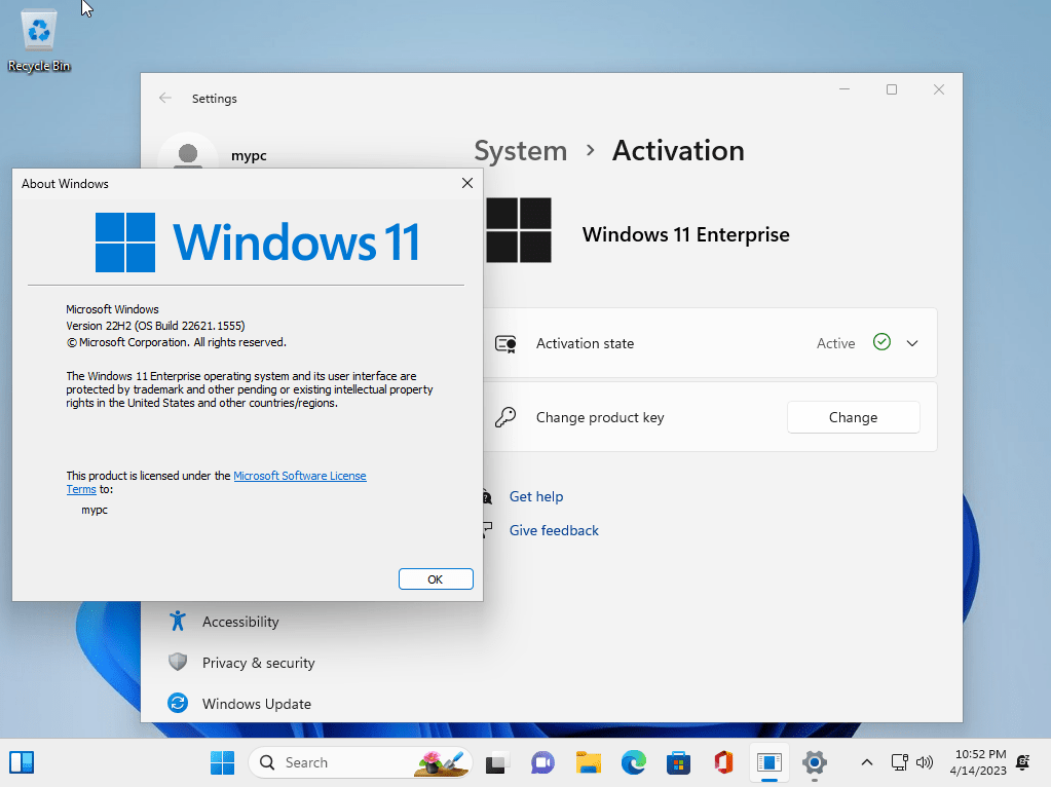The image size is (1051, 787).
Task: Open the Start menu
Action: 223,763
